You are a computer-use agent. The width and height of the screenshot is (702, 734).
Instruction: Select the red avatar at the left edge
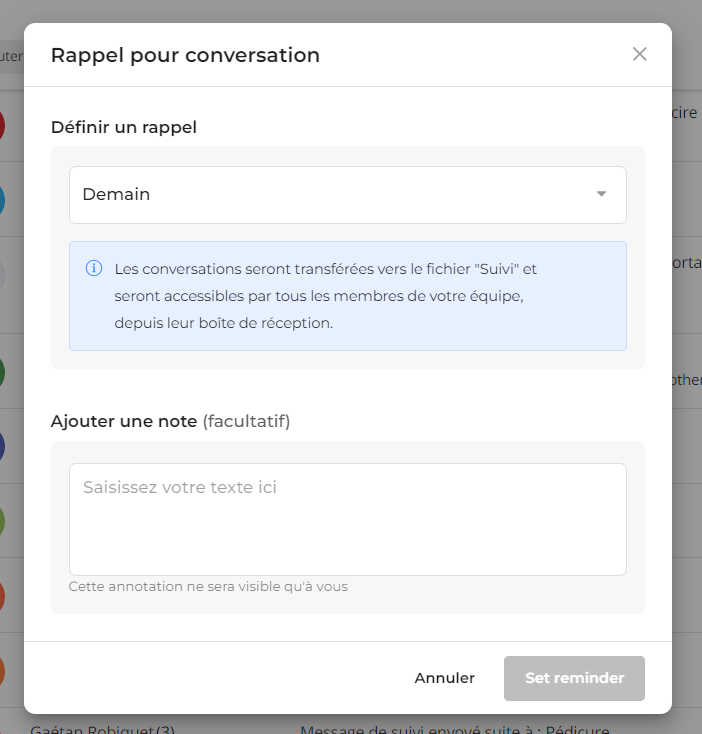point(2,125)
